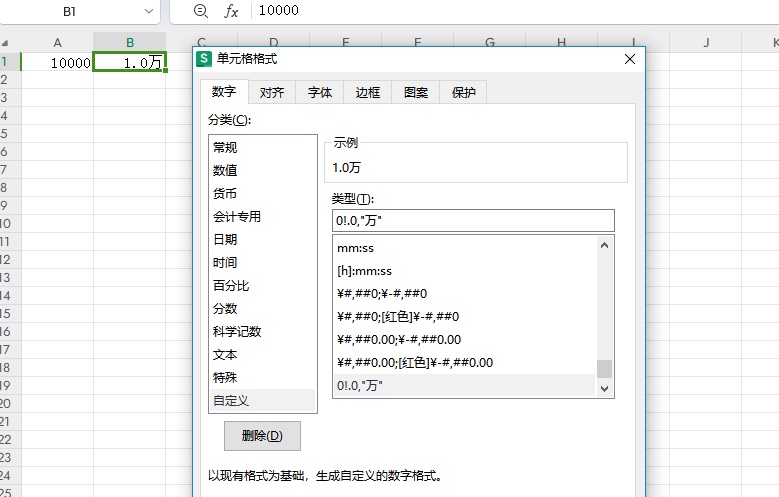Open the 字体 tab
Image resolution: width=779 pixels, height=497 pixels.
(319, 92)
